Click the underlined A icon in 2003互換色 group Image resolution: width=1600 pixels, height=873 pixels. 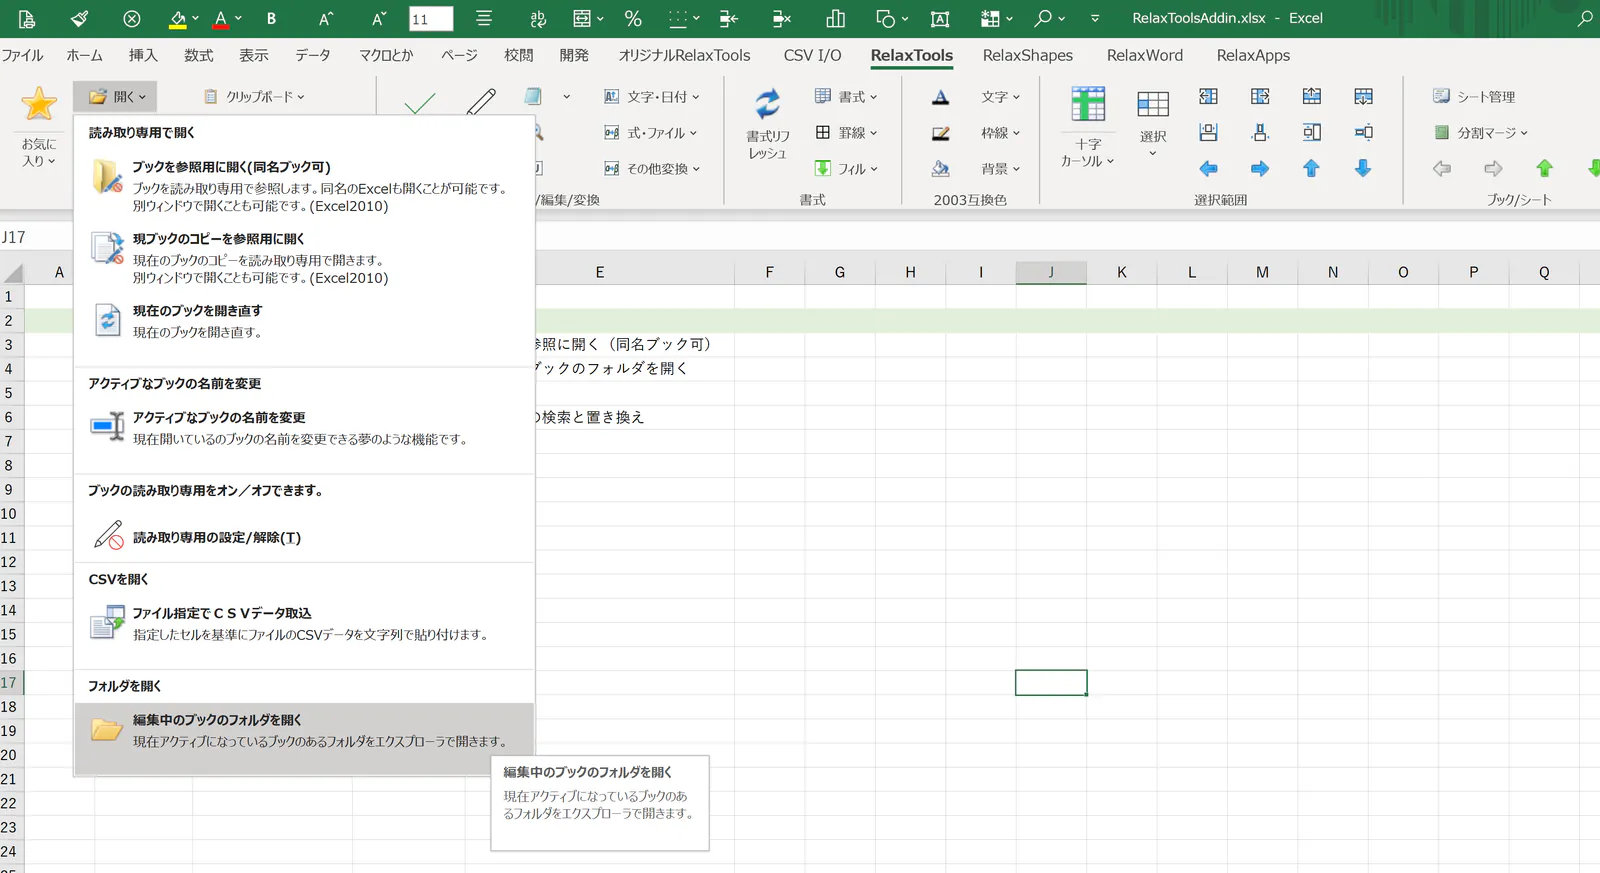[940, 97]
